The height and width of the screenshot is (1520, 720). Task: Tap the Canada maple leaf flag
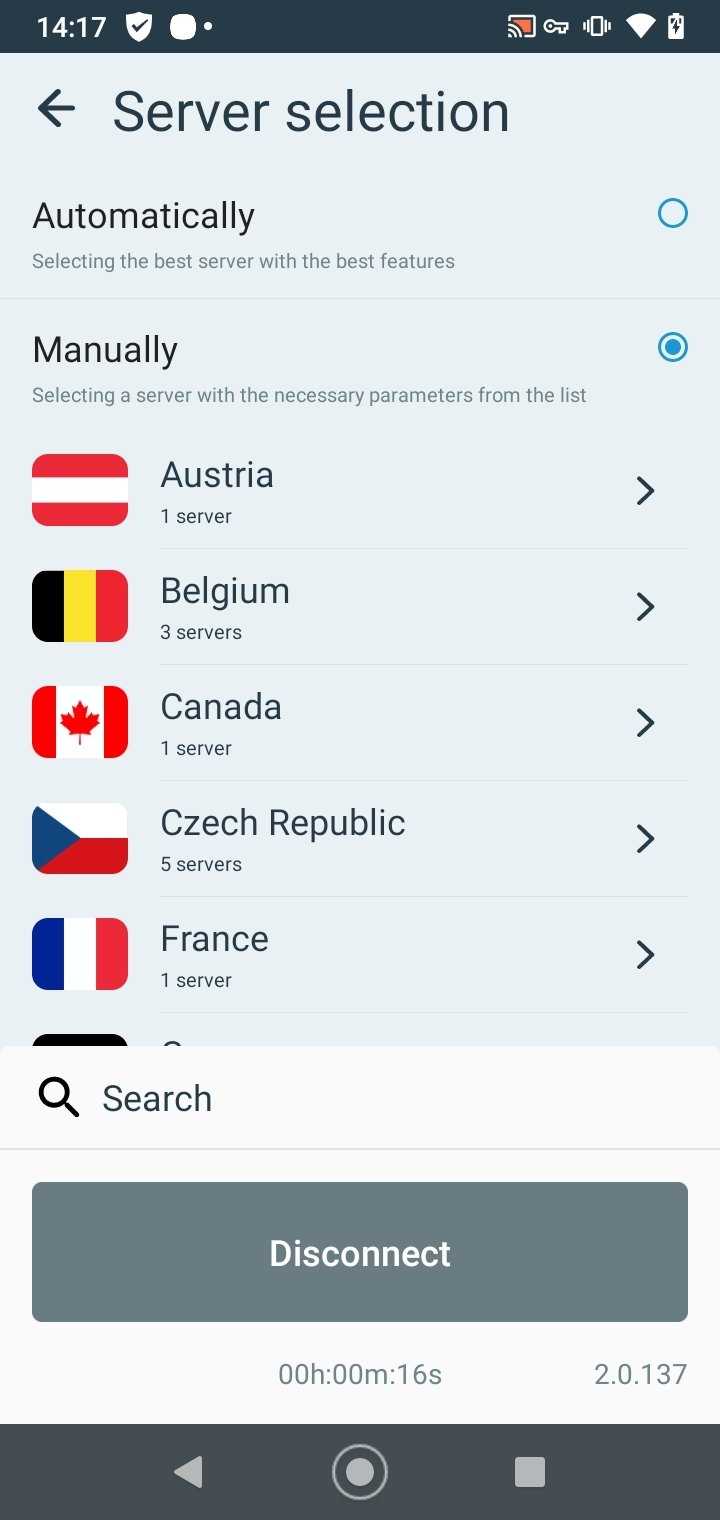point(80,722)
